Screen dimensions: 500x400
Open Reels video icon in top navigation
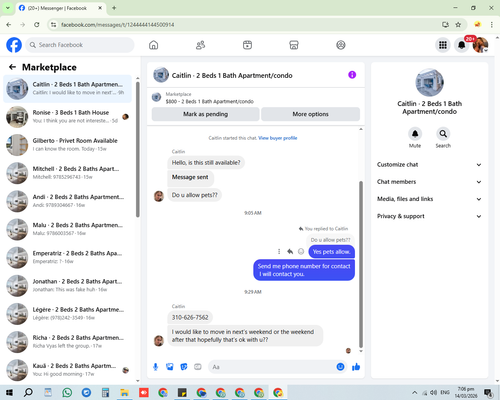[x=247, y=45]
